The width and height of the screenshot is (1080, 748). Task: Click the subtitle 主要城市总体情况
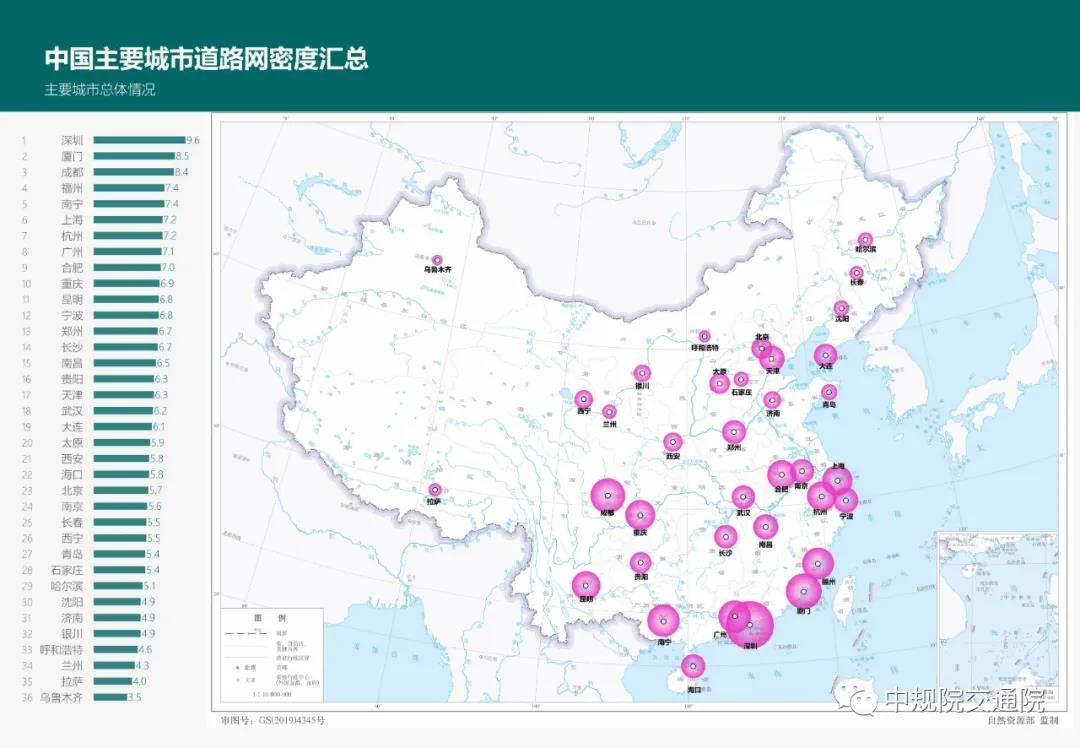point(100,89)
